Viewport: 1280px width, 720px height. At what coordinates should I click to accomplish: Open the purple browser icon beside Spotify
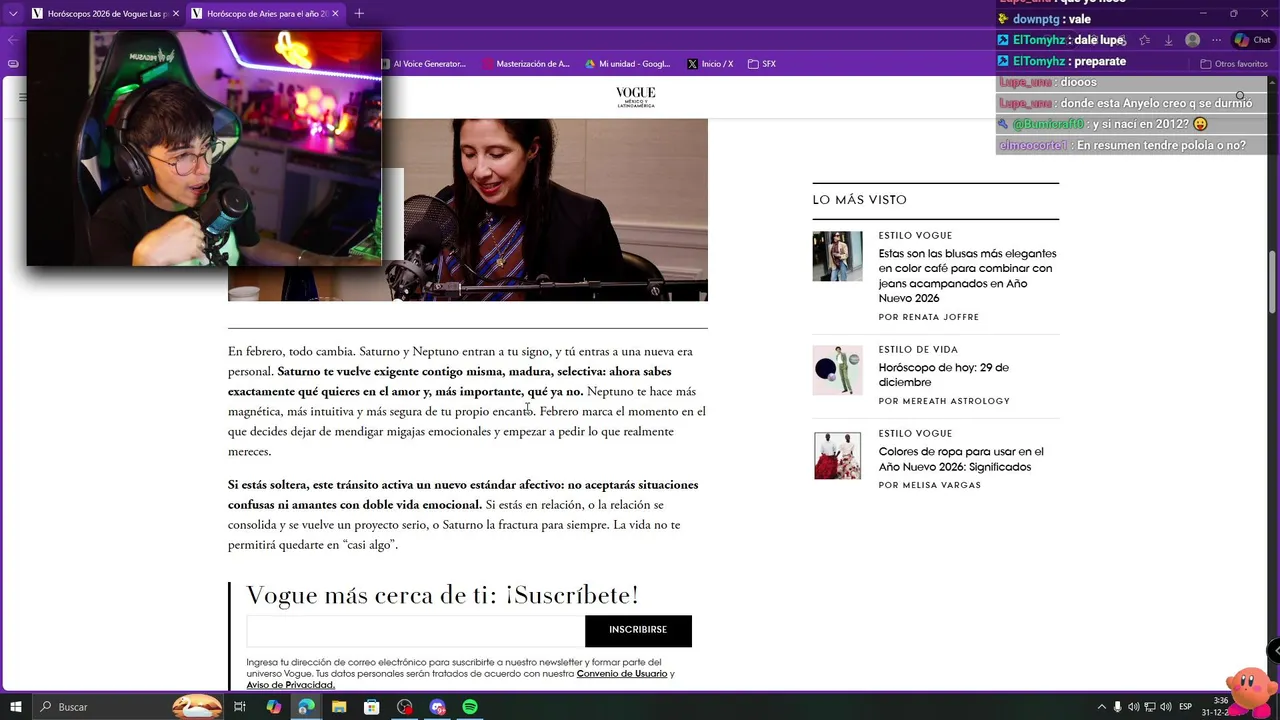click(x=437, y=707)
